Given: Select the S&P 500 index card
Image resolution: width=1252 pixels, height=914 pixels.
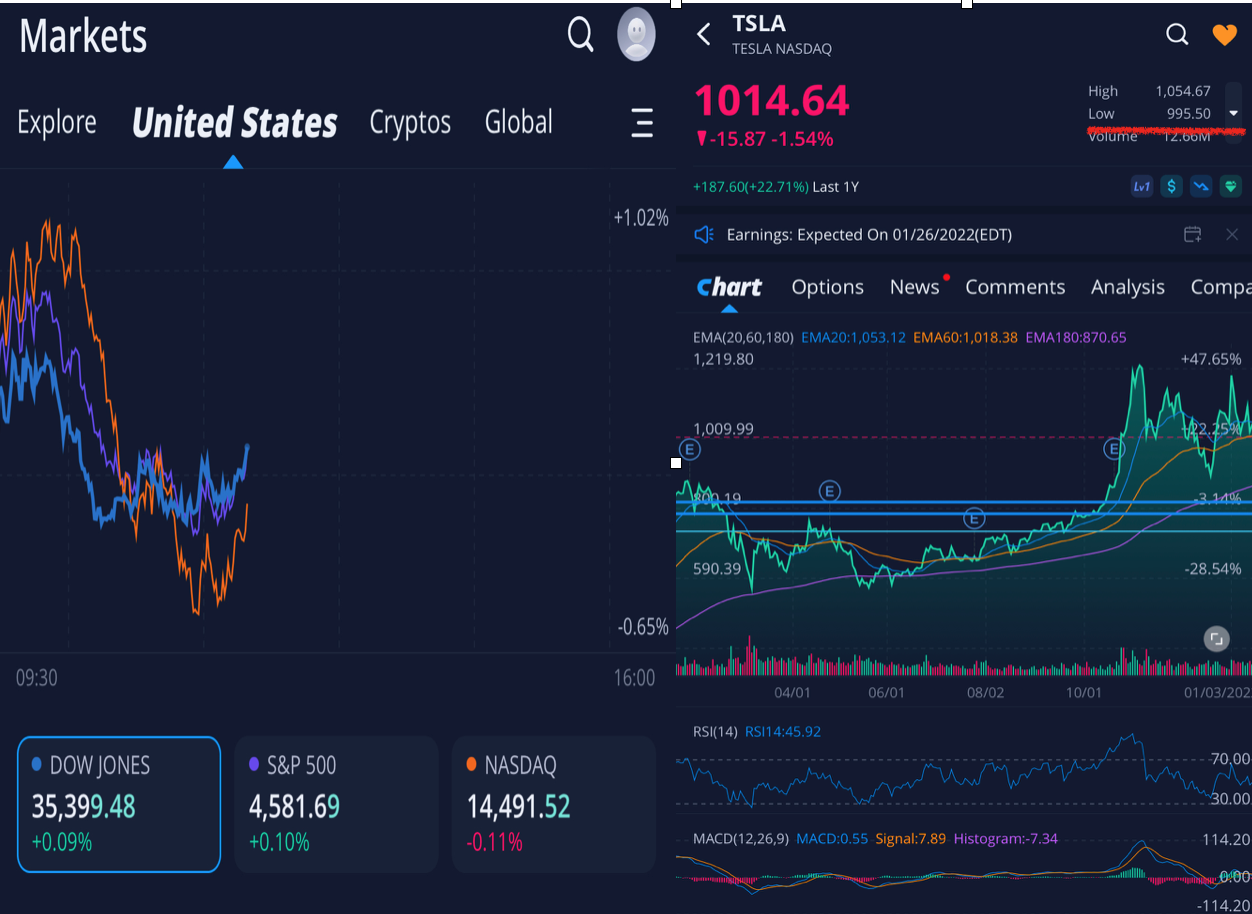Looking at the screenshot, I should [x=336, y=804].
